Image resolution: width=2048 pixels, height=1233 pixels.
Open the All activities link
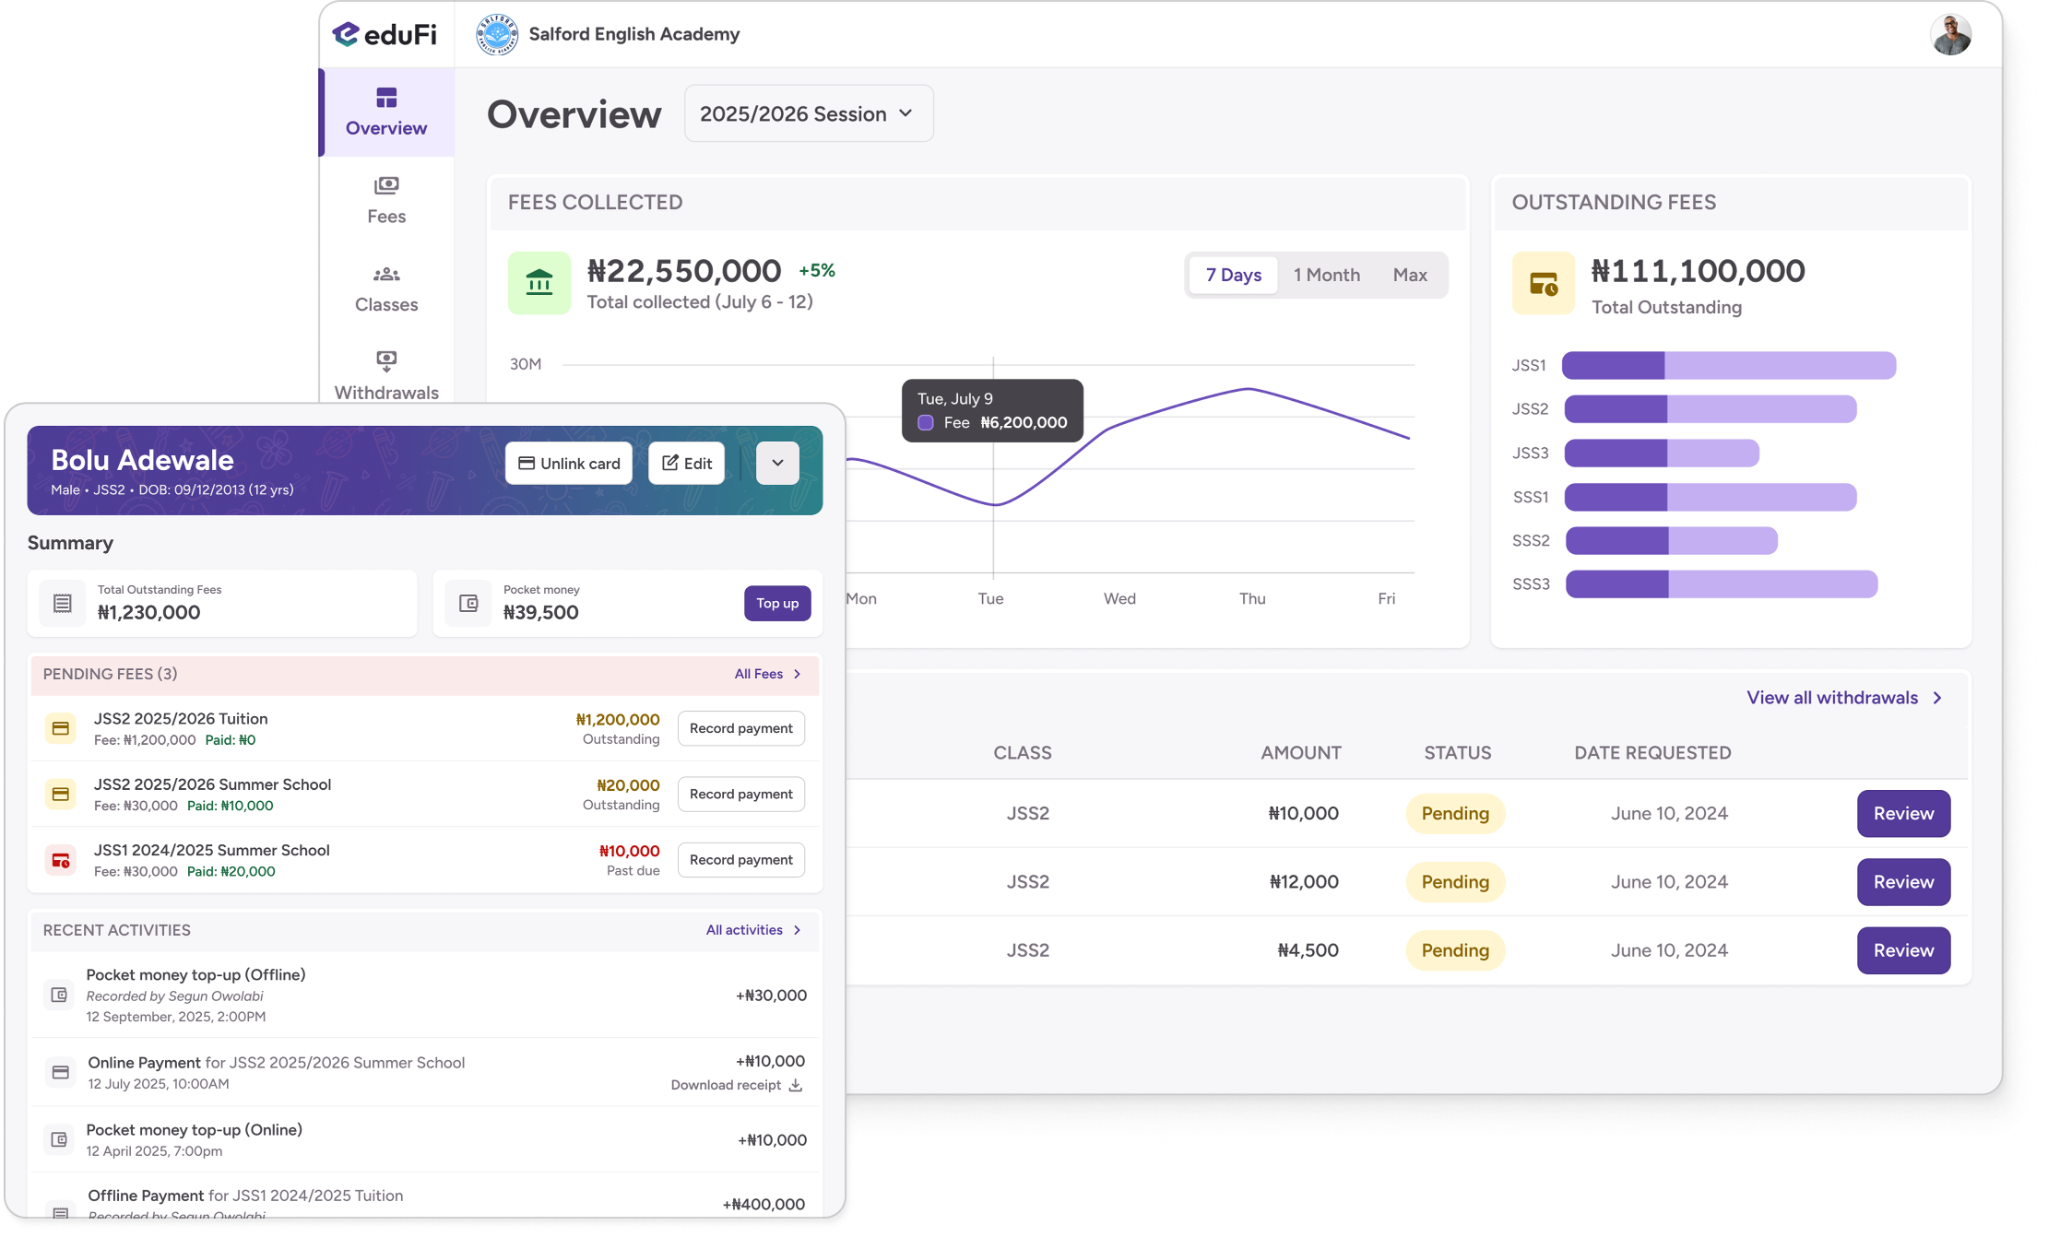tap(744, 930)
